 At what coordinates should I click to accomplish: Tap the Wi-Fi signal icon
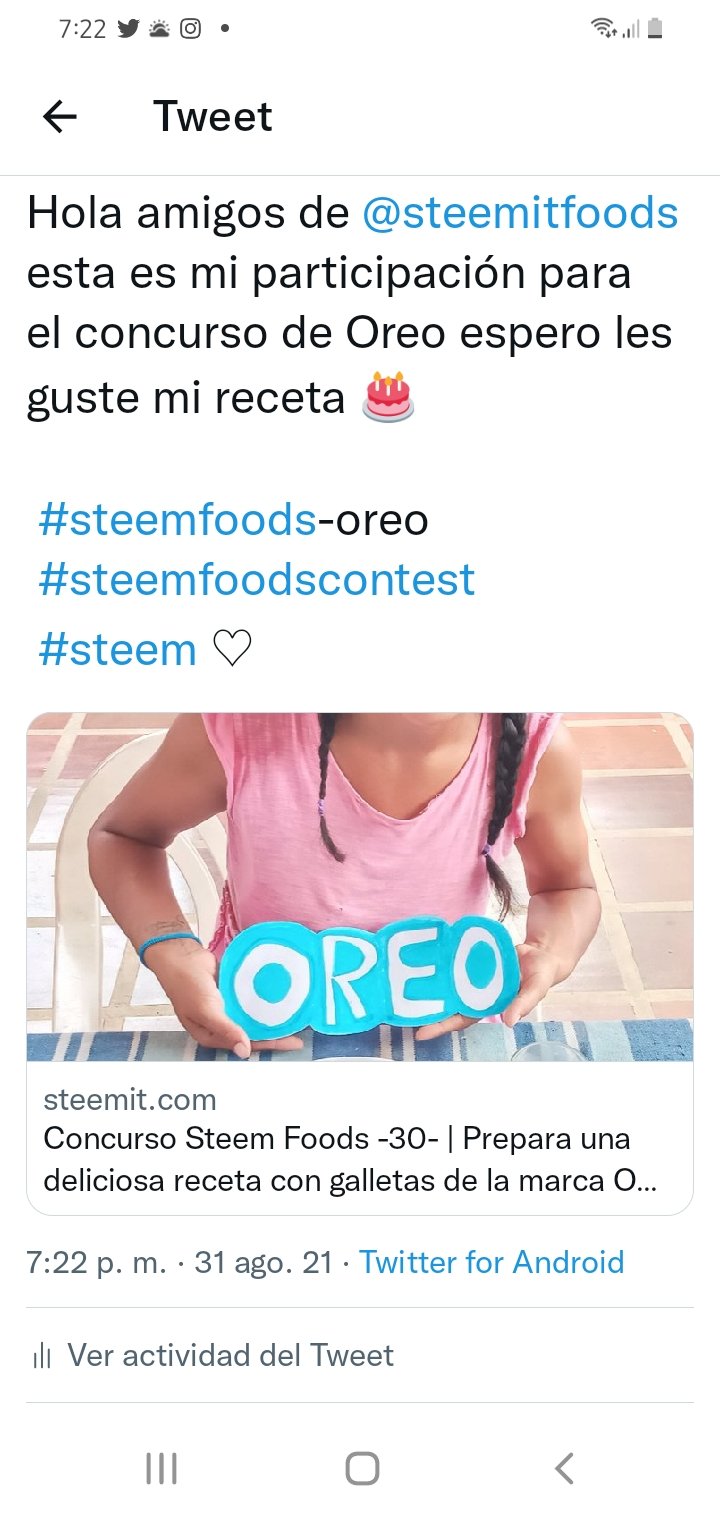click(x=603, y=29)
